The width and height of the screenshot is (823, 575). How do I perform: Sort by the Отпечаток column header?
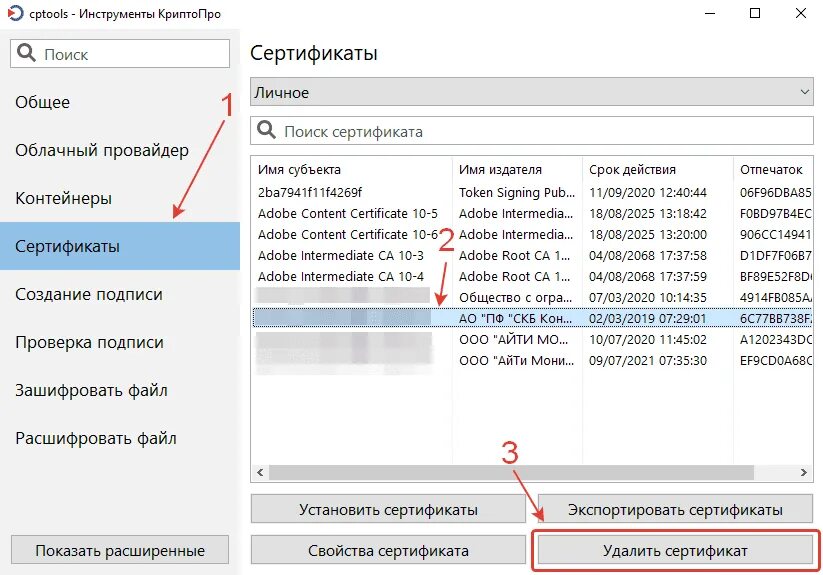pos(773,169)
